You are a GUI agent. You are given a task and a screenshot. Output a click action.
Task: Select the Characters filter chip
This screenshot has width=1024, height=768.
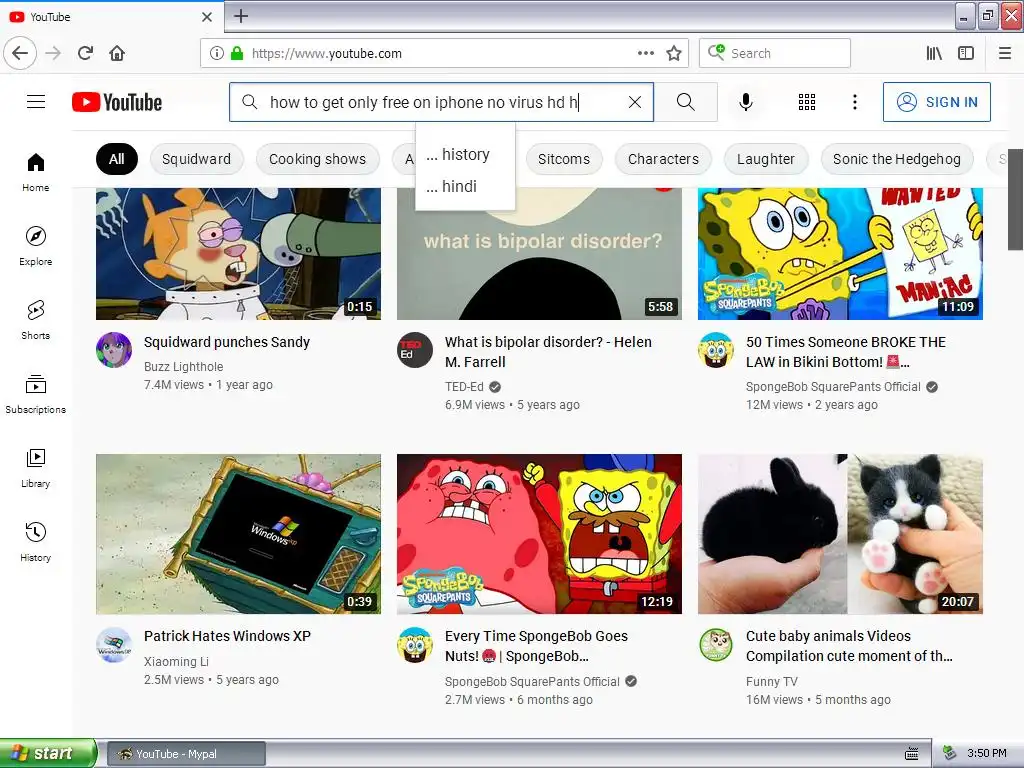pyautogui.click(x=663, y=159)
